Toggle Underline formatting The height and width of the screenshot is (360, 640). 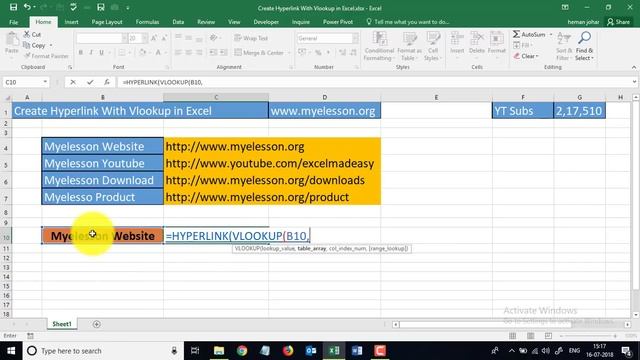tap(101, 53)
